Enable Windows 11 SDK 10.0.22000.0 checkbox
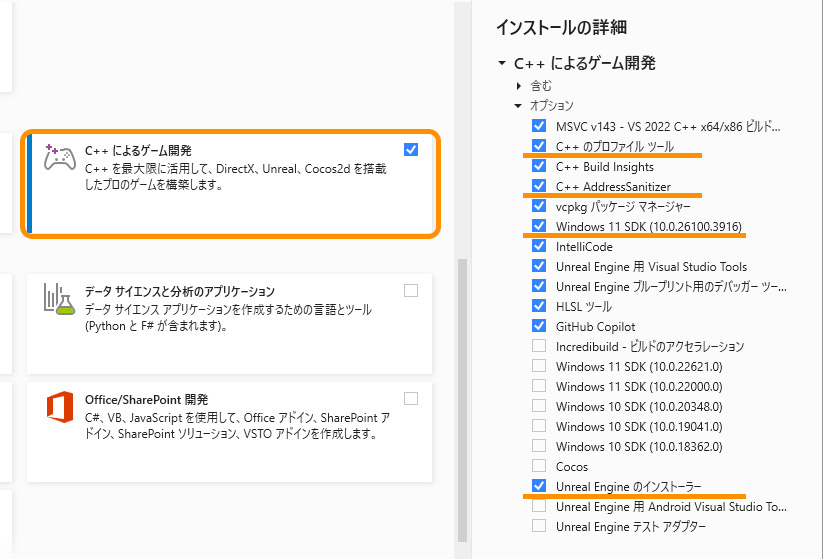The width and height of the screenshot is (823, 559). click(x=539, y=385)
